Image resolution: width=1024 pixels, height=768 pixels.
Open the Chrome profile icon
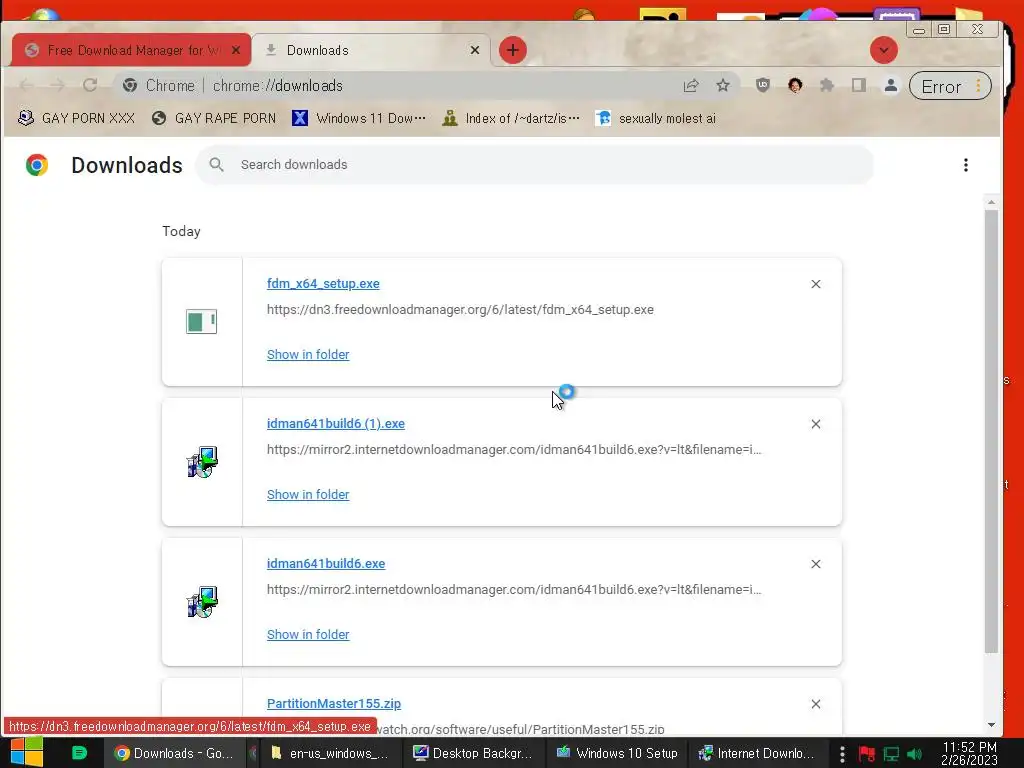click(x=891, y=86)
